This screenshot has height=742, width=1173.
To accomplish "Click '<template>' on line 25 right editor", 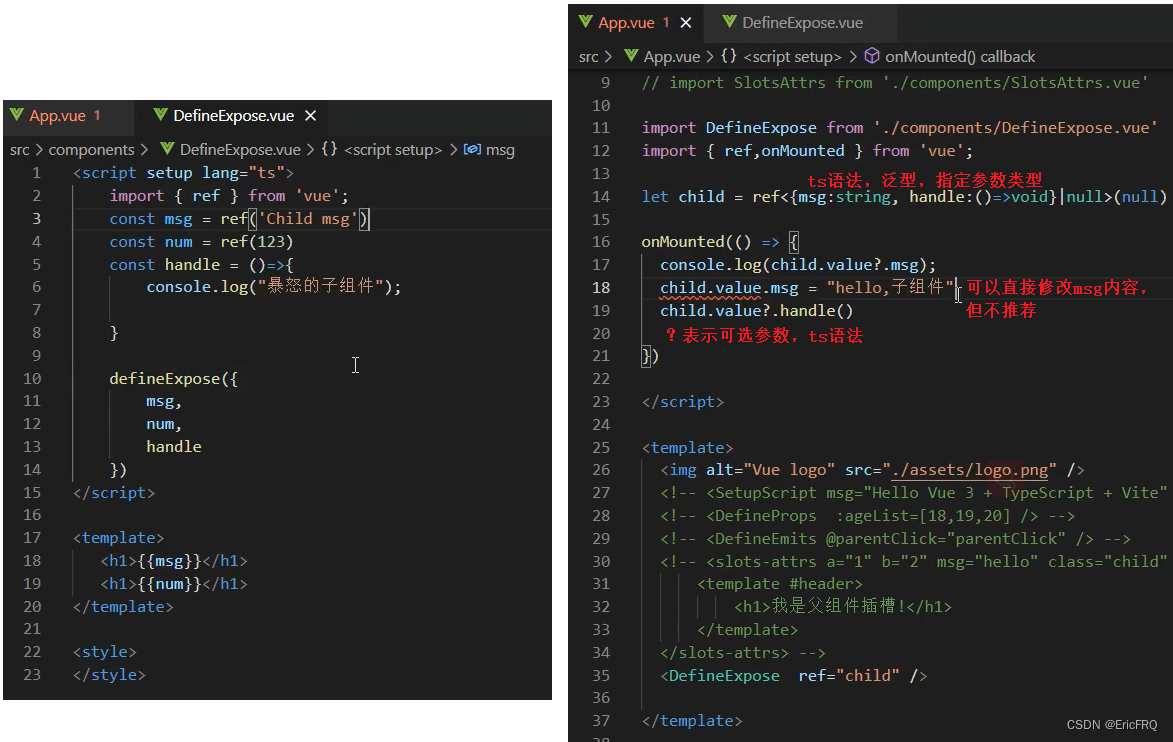I will 687,447.
